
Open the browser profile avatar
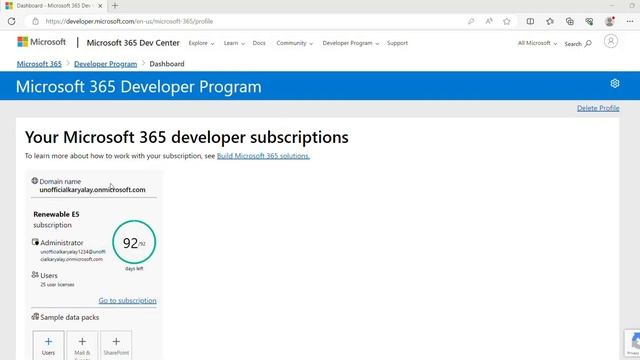(x=610, y=21)
